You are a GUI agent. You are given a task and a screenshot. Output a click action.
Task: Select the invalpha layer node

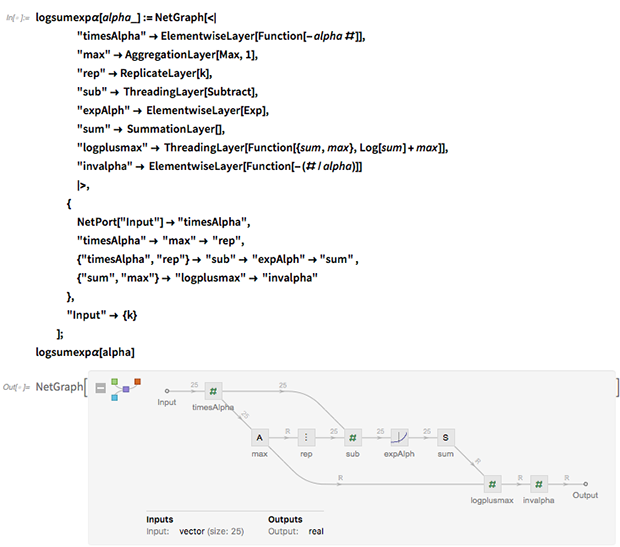pos(539,482)
